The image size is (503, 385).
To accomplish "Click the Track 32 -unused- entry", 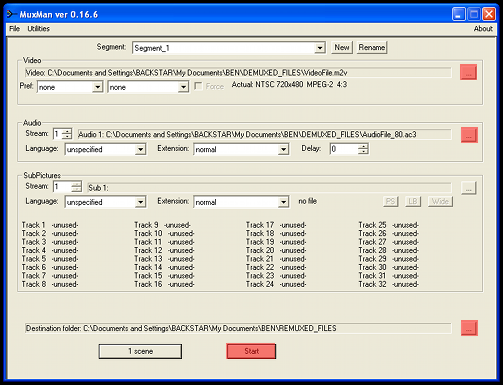I will click(389, 284).
